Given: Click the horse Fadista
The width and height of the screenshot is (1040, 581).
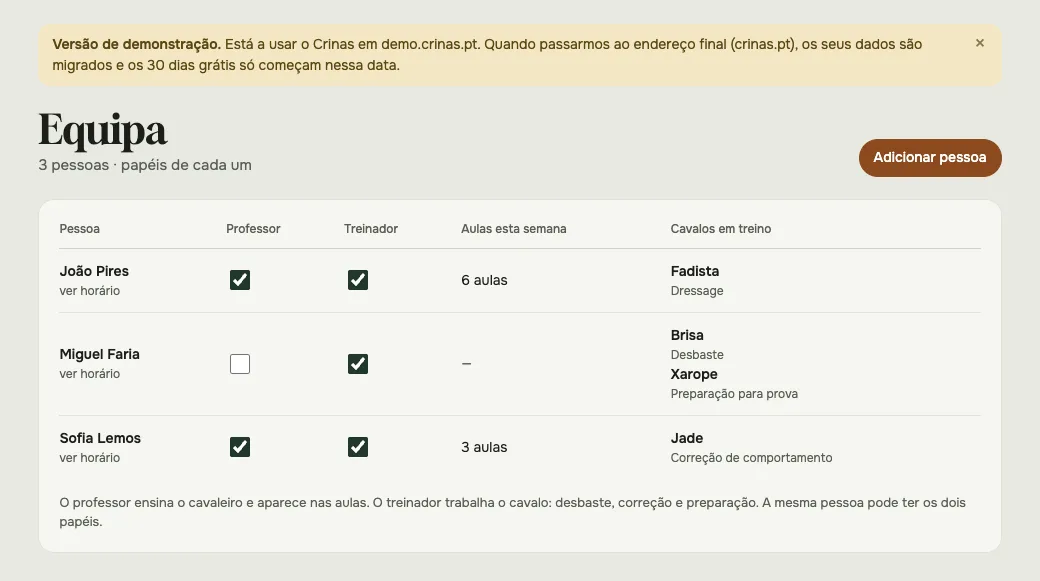Looking at the screenshot, I should coord(694,271).
